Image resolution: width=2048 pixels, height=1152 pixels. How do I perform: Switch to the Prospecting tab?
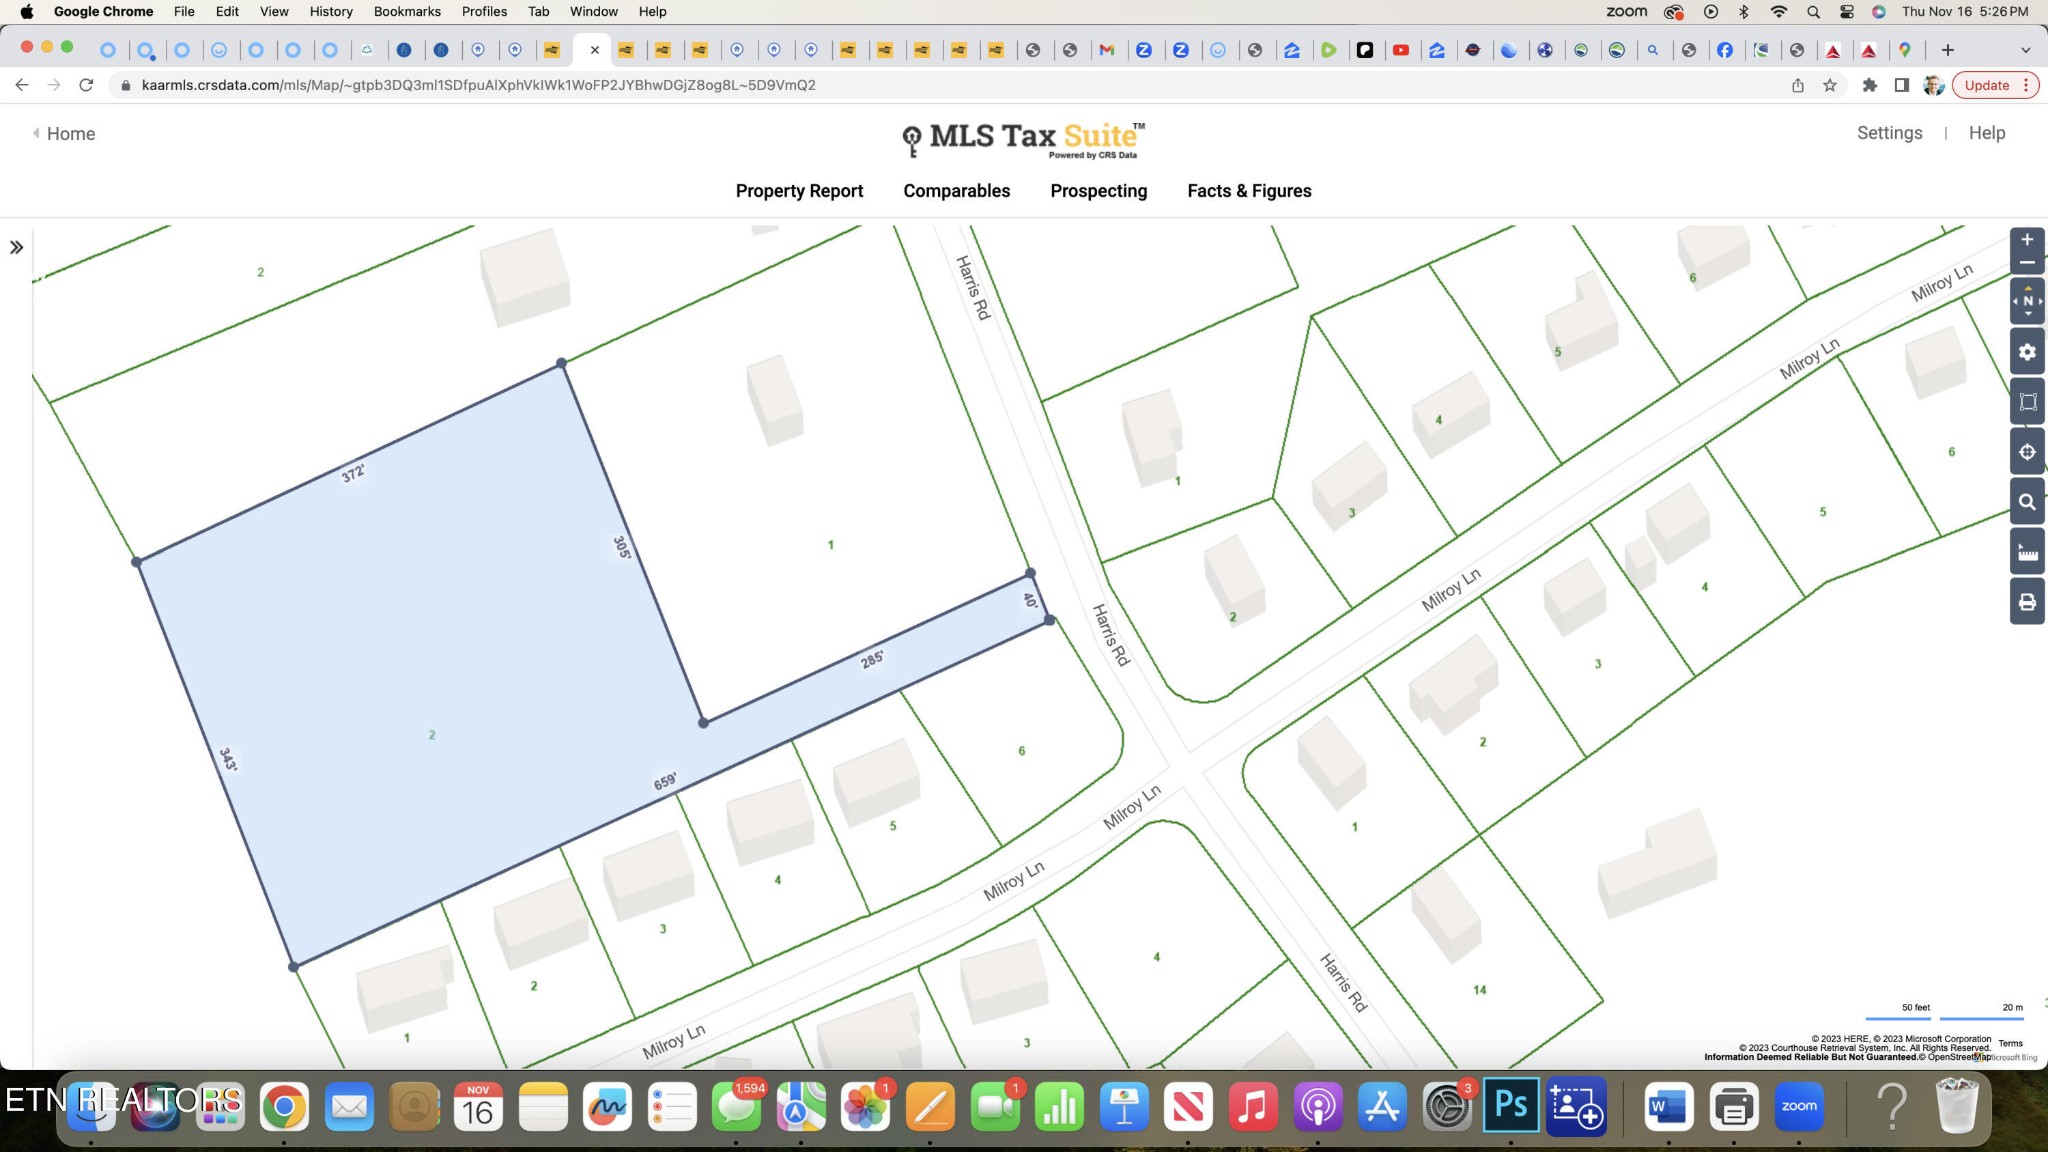(1098, 191)
